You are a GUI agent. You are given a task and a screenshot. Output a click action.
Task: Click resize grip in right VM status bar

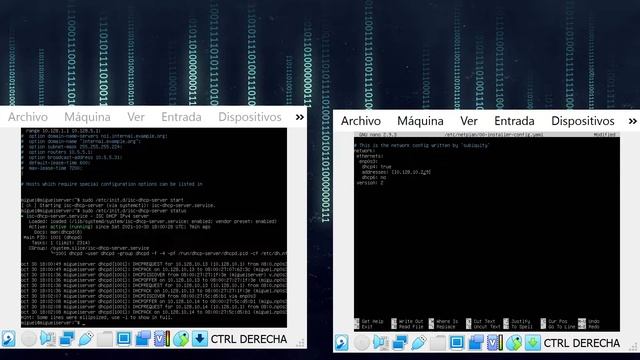[634, 347]
